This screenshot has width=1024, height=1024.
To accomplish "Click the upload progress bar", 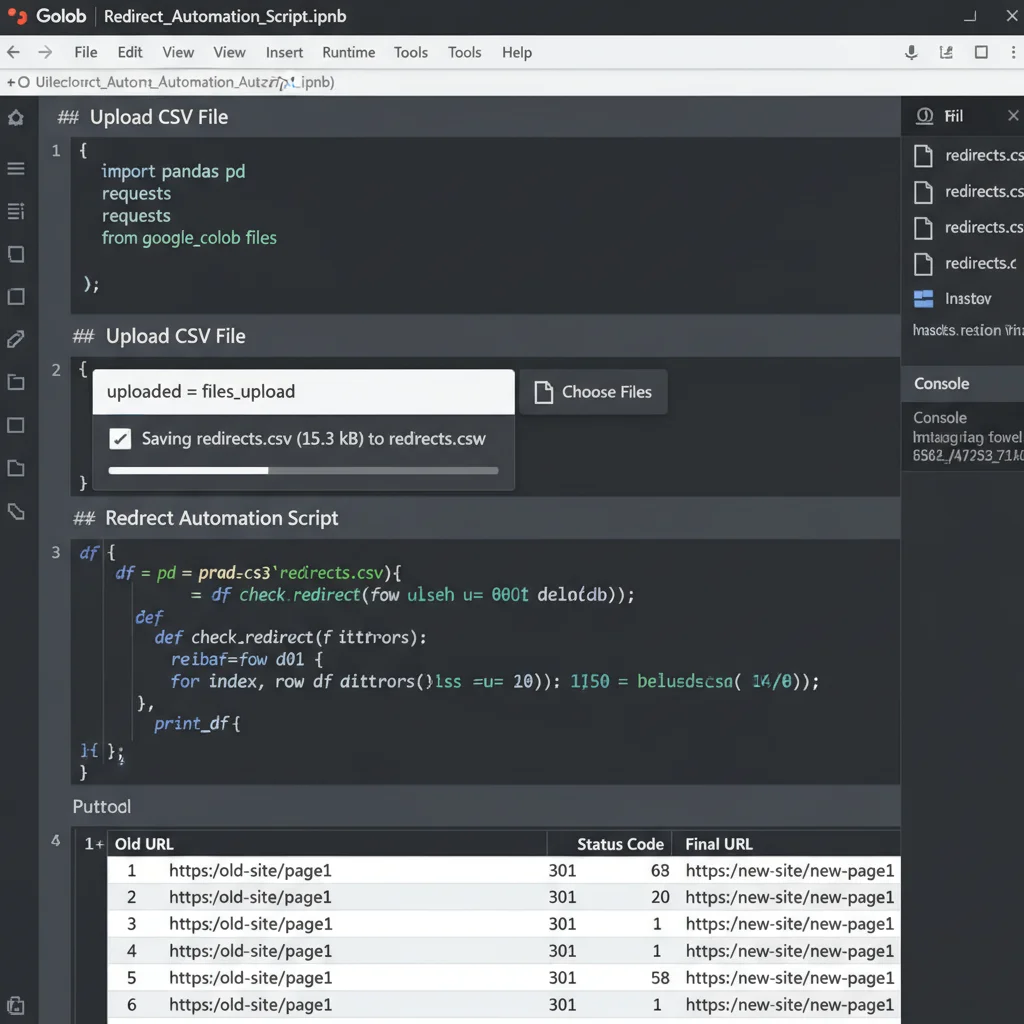I will tap(303, 470).
